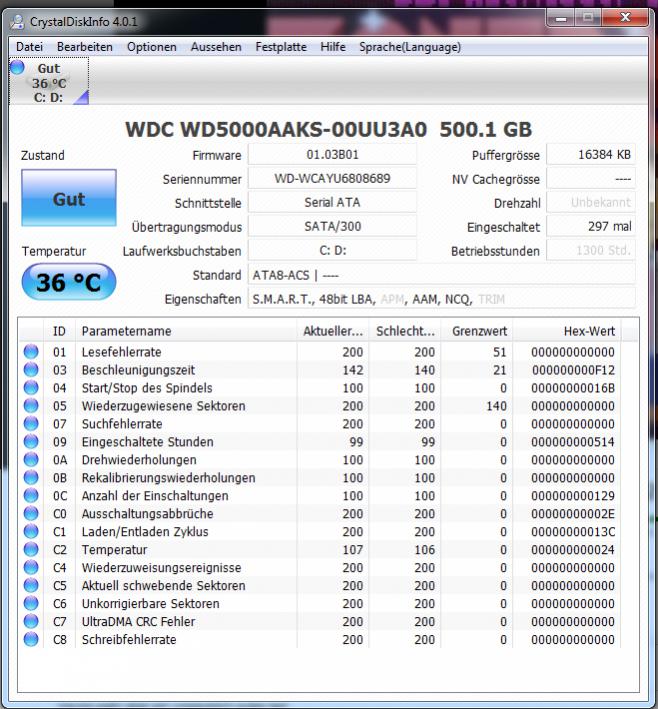Screen dimensions: 658x709
Task: Click the Firmware field 01.03B01
Action: click(332, 155)
